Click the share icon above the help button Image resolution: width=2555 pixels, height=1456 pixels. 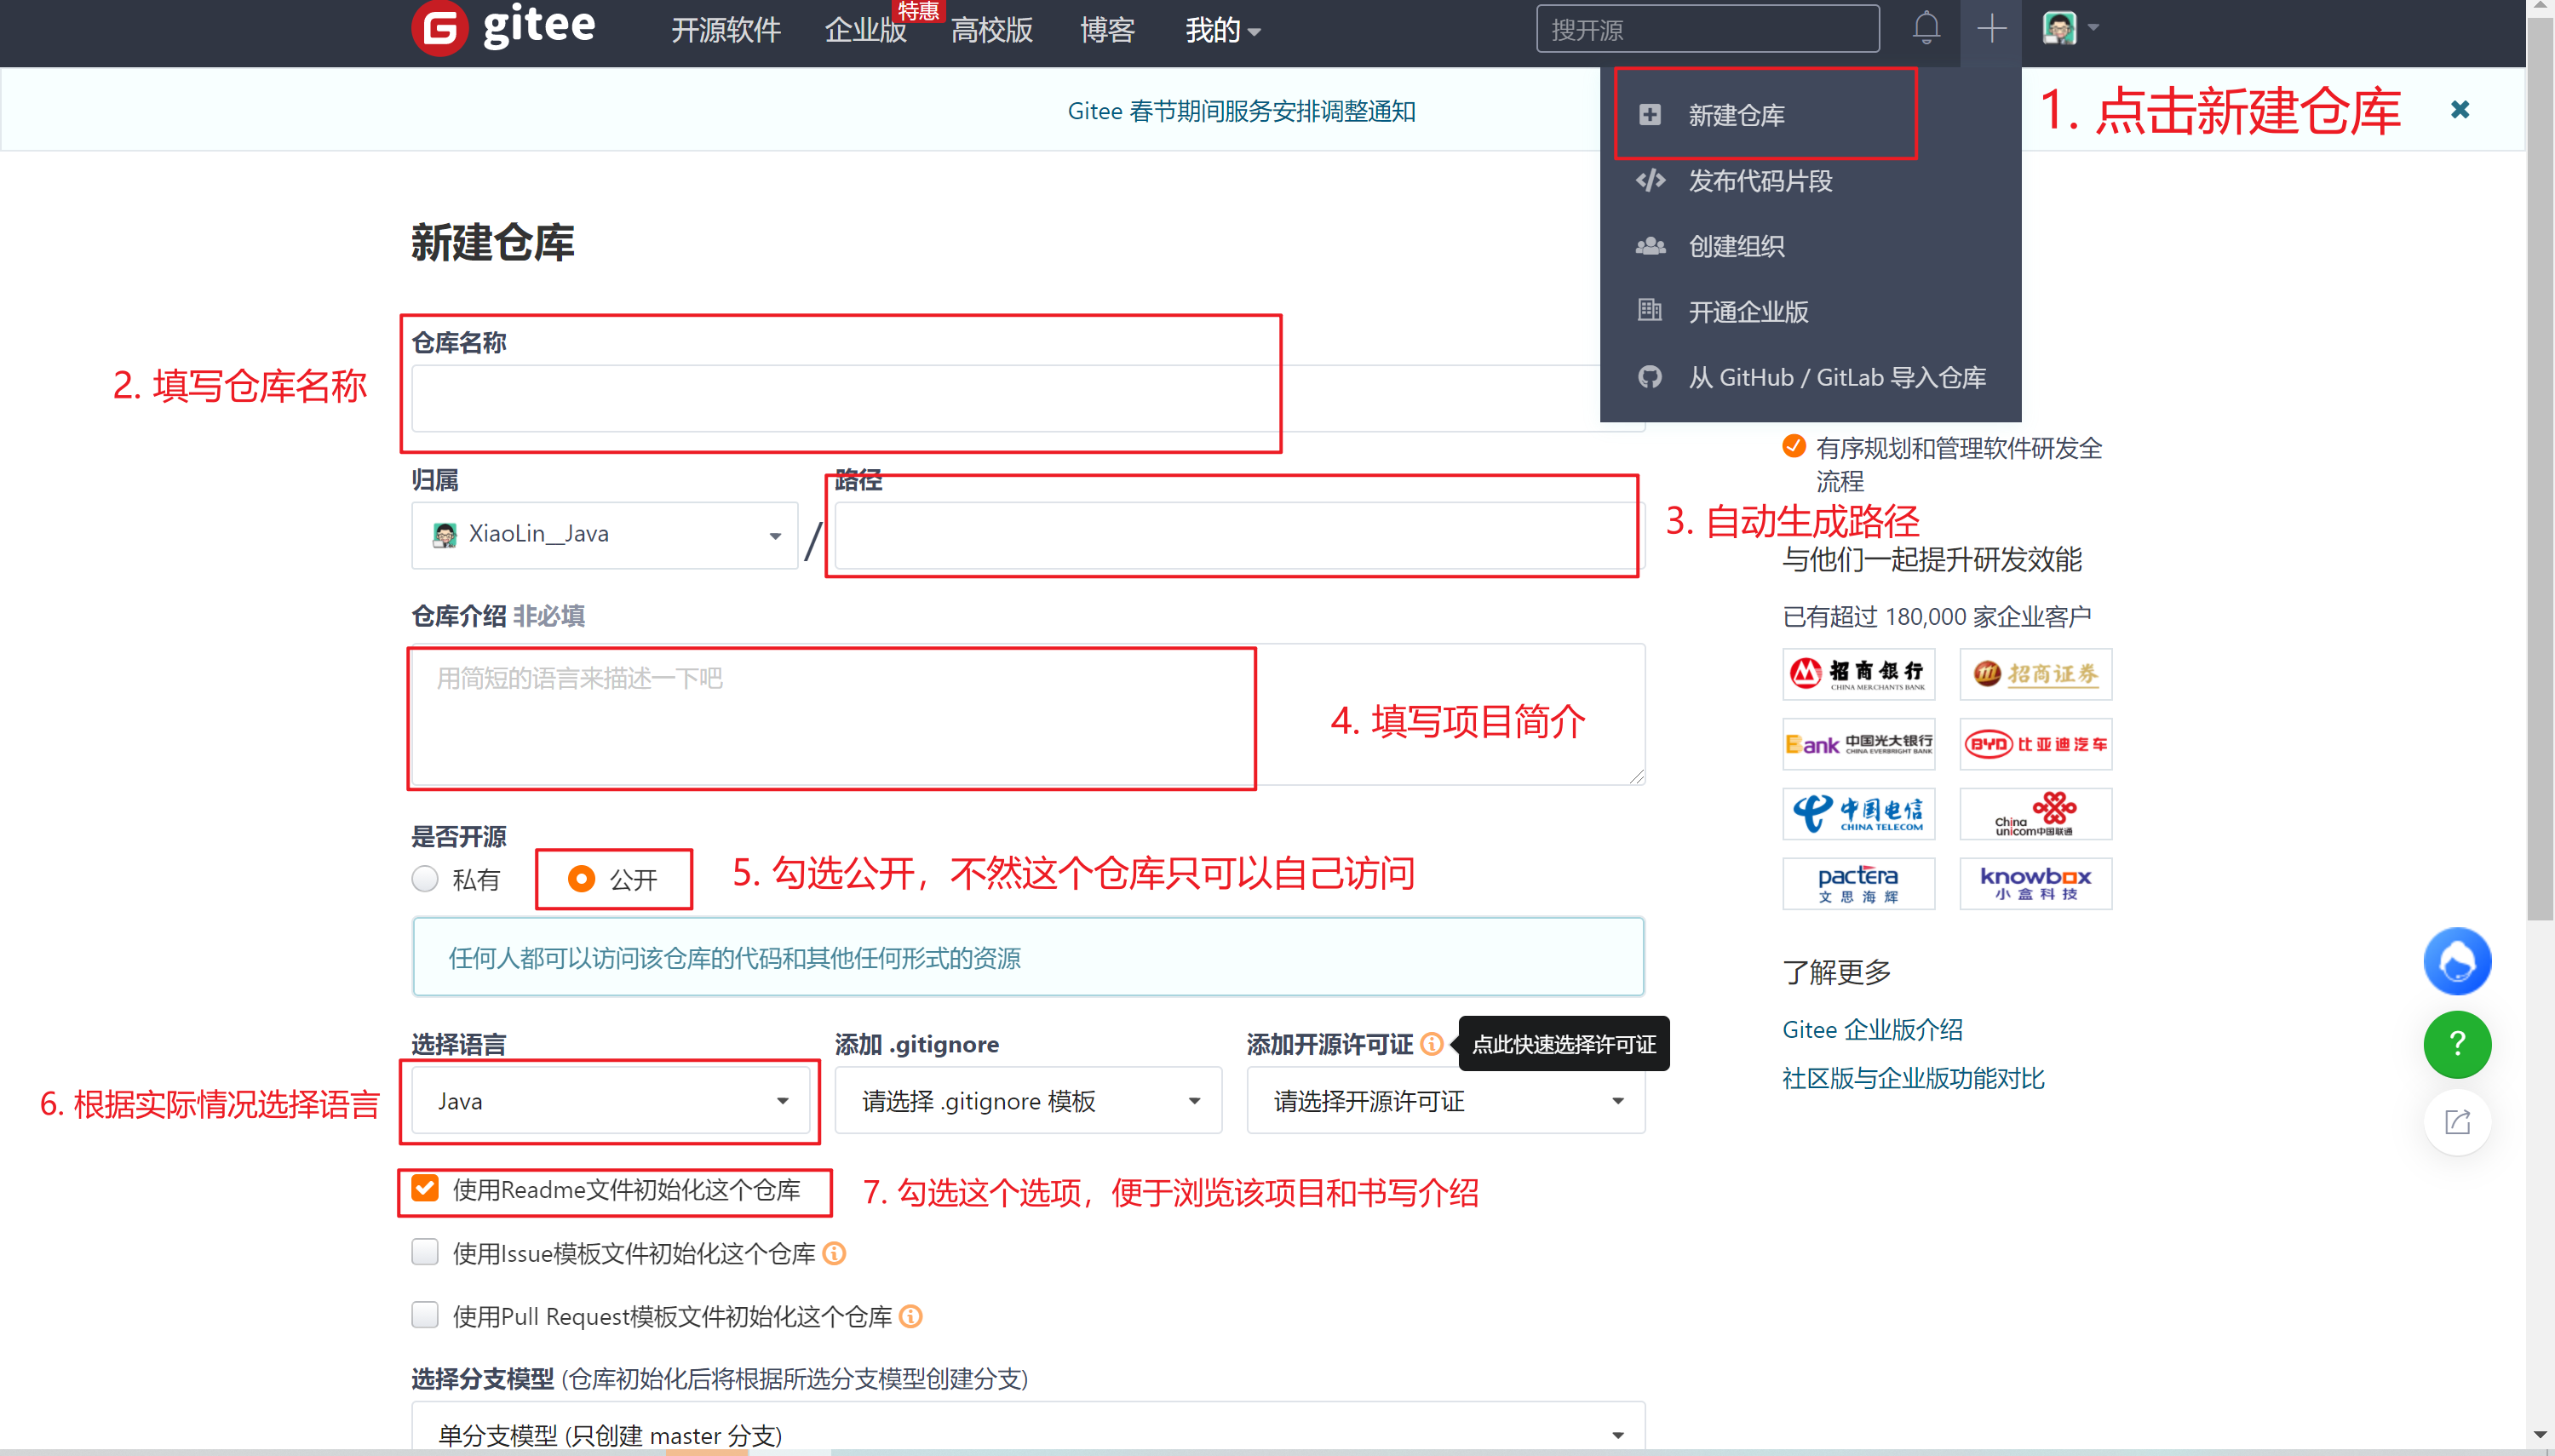(2458, 1121)
